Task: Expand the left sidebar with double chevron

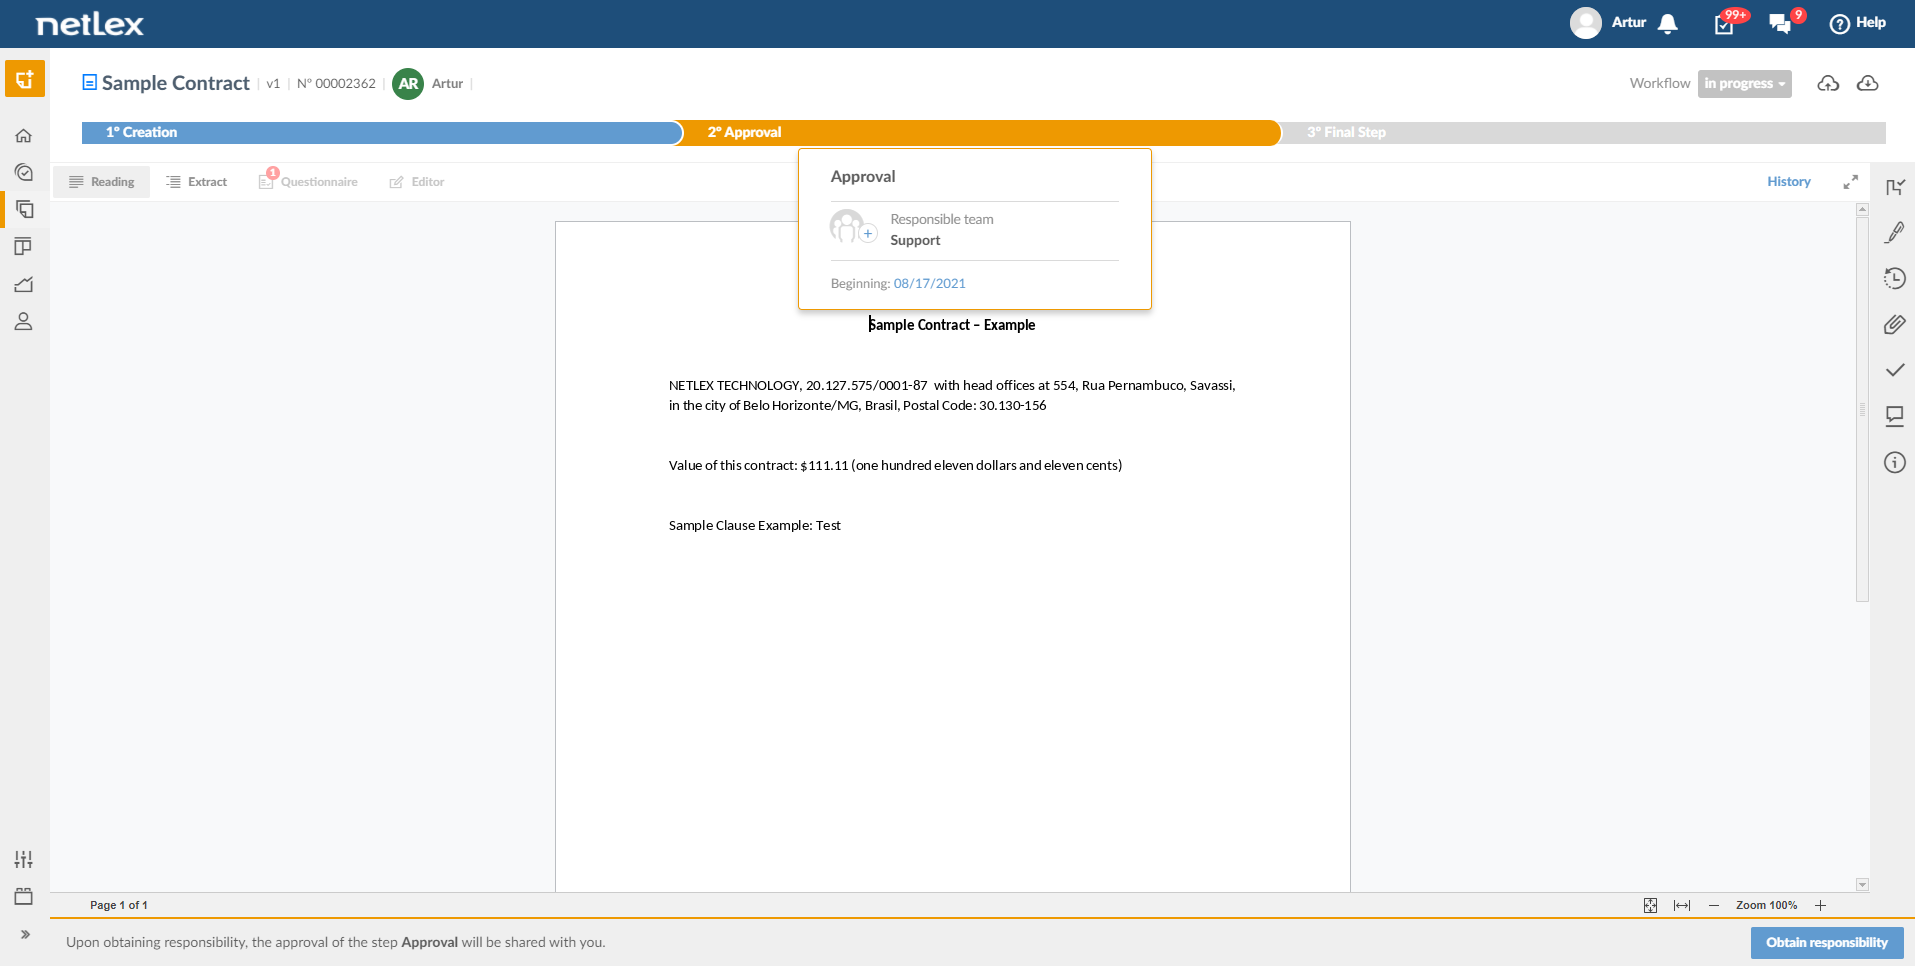Action: click(25, 934)
